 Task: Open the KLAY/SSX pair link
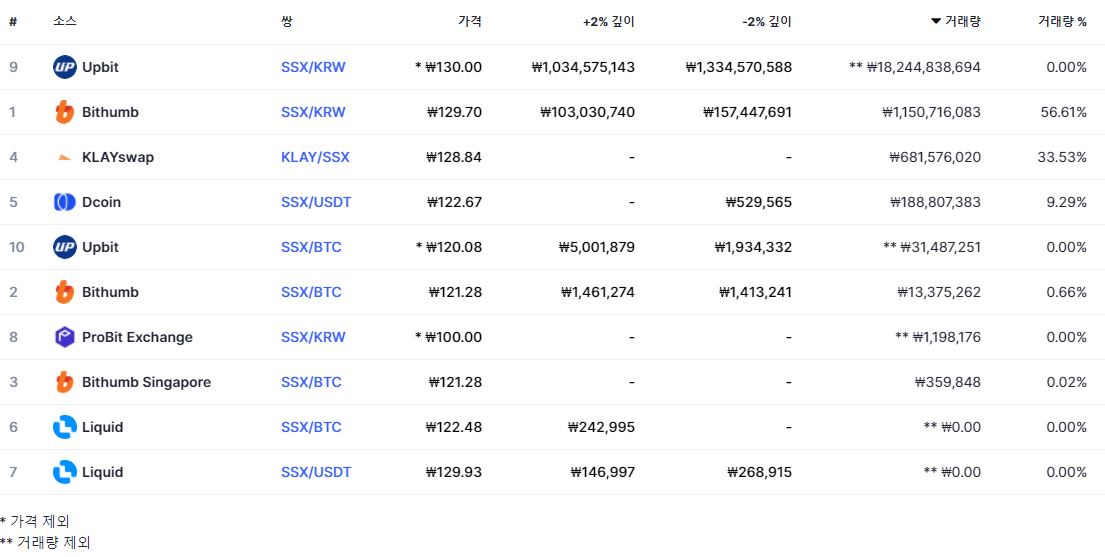click(x=315, y=157)
